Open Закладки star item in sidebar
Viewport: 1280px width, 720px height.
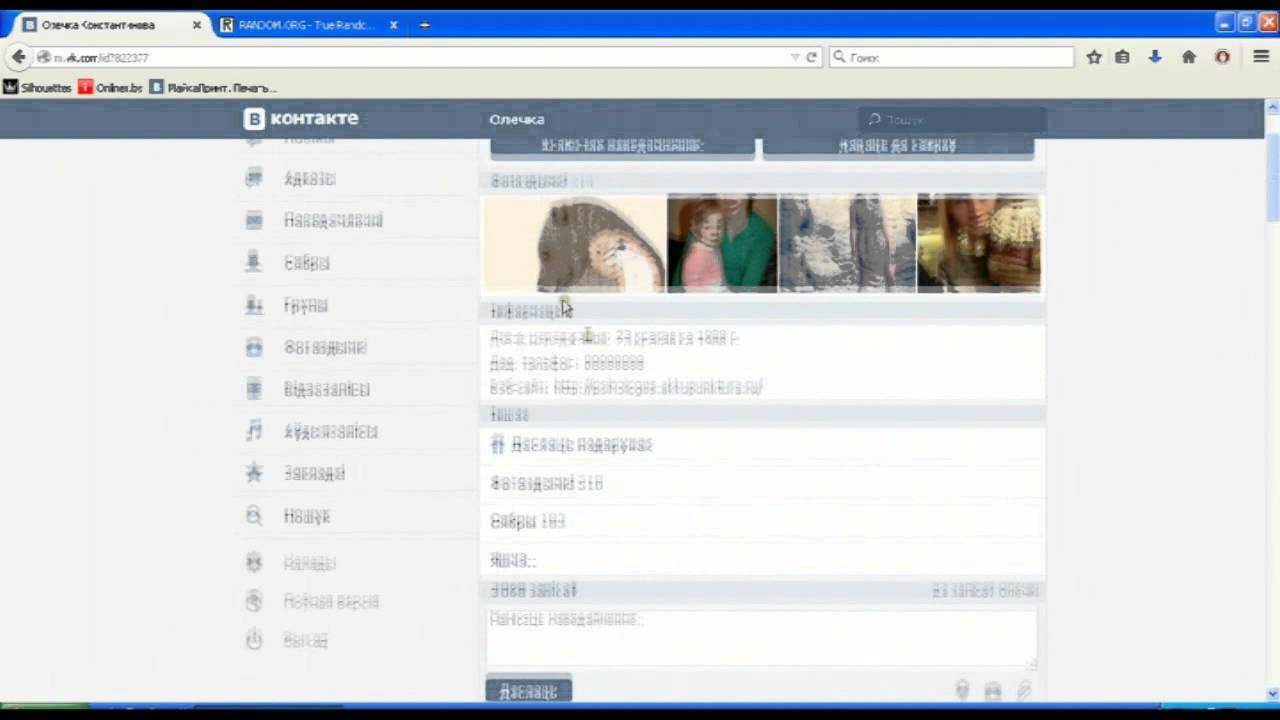pos(295,474)
